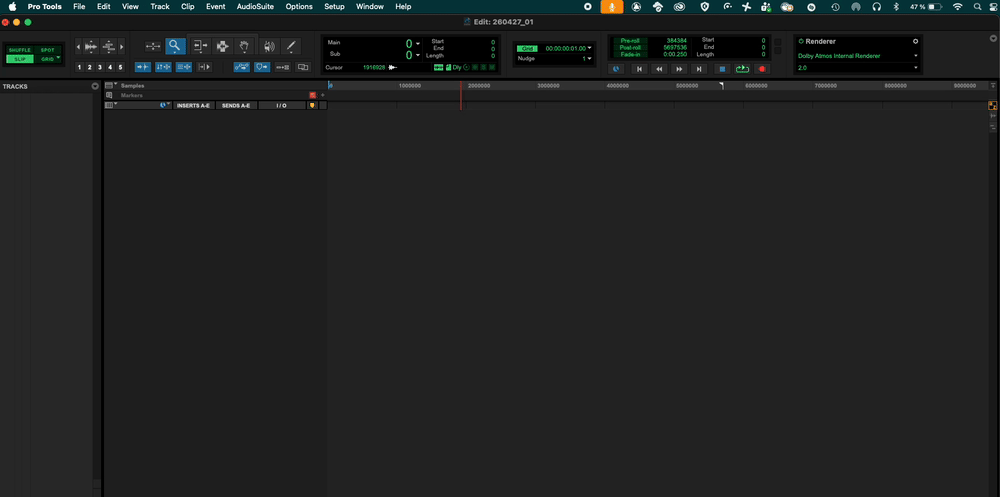This screenshot has width=1000, height=497.
Task: Open the Clip menu
Action: [188, 6]
